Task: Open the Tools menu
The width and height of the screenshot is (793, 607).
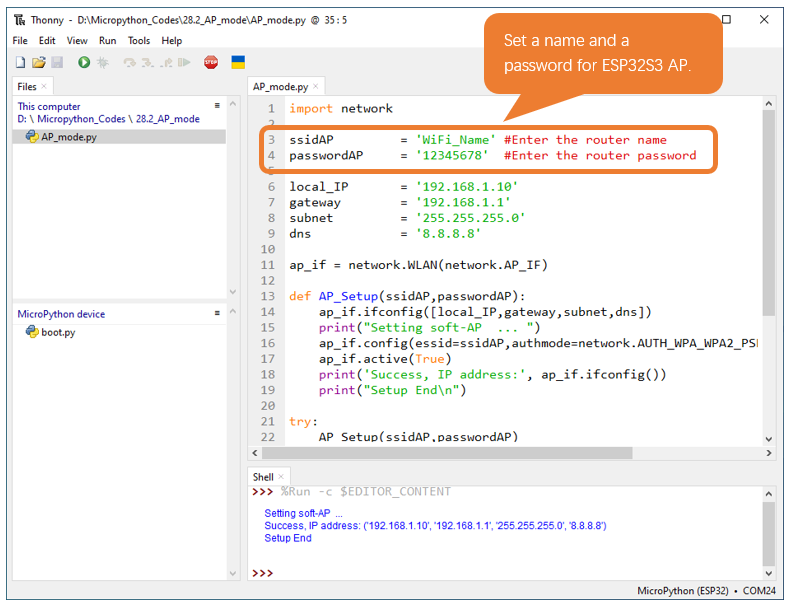Action: [139, 40]
